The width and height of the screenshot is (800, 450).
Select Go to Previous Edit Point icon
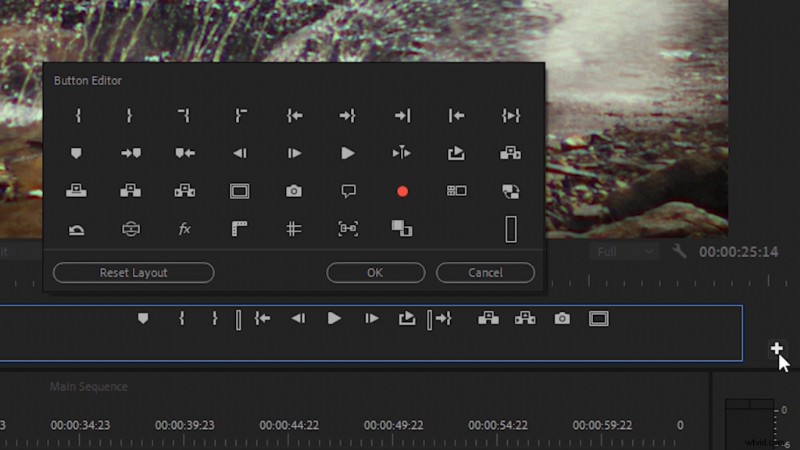tap(456, 116)
